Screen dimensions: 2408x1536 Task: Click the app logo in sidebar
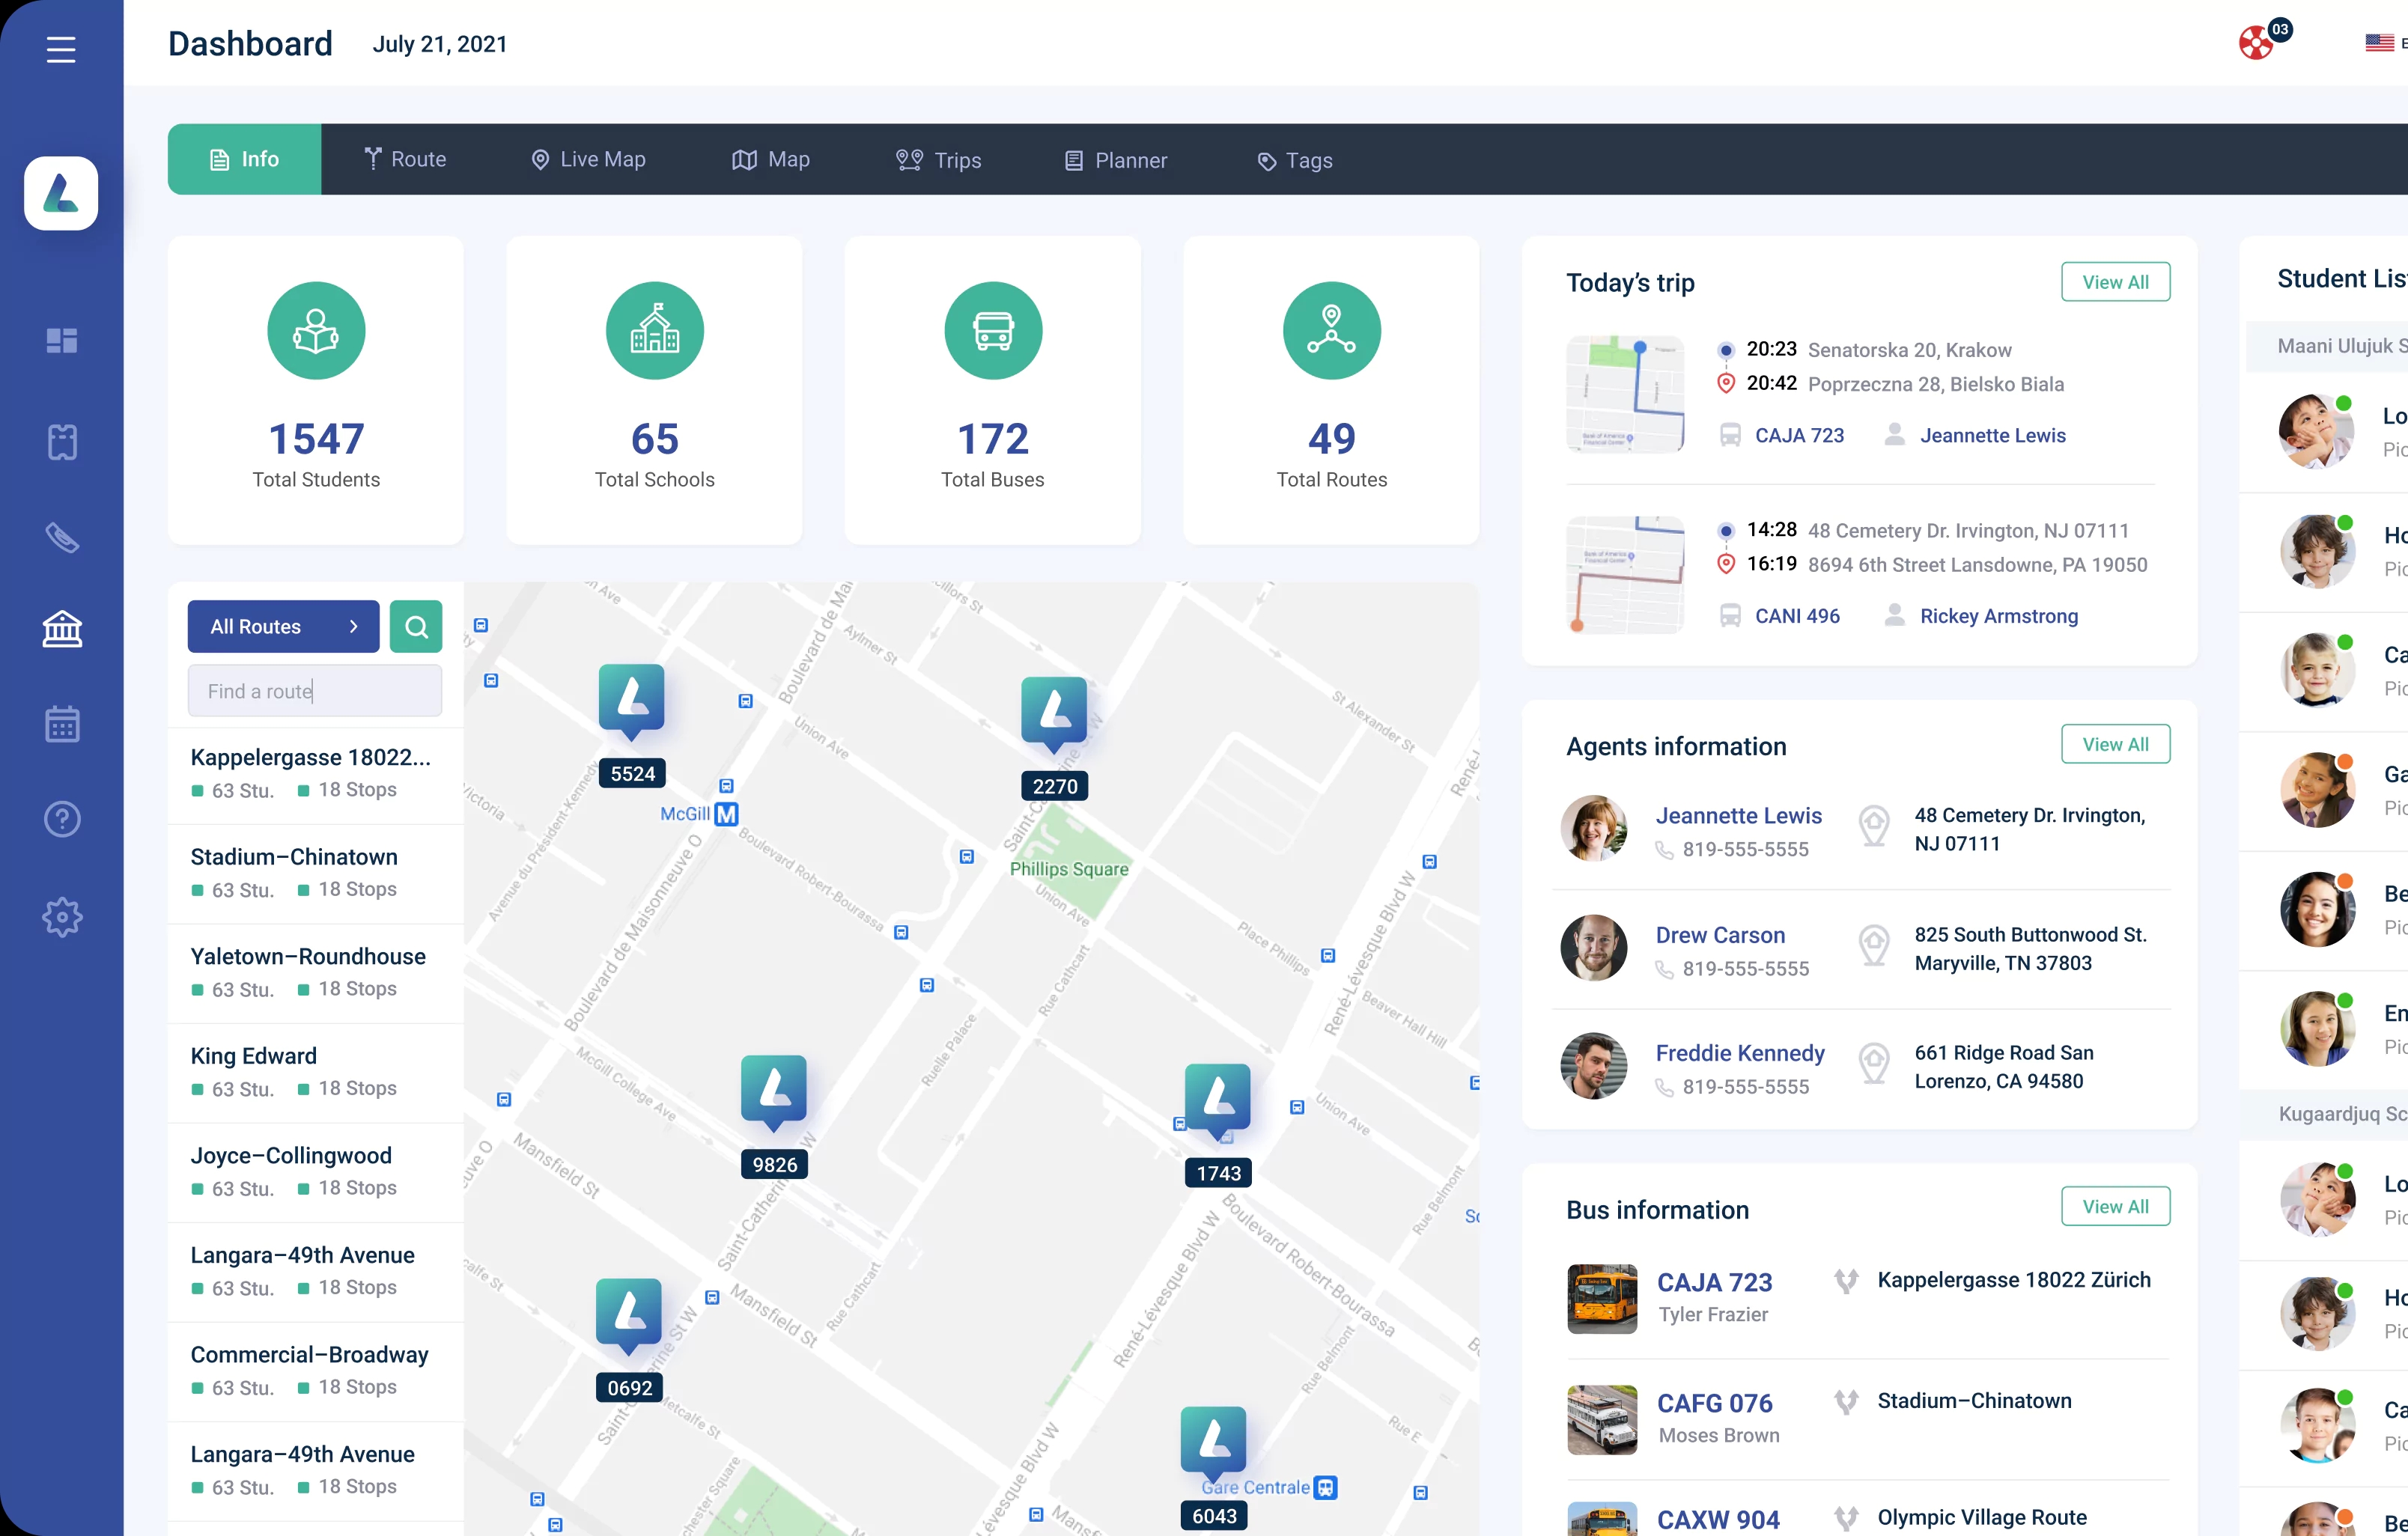pyautogui.click(x=61, y=193)
